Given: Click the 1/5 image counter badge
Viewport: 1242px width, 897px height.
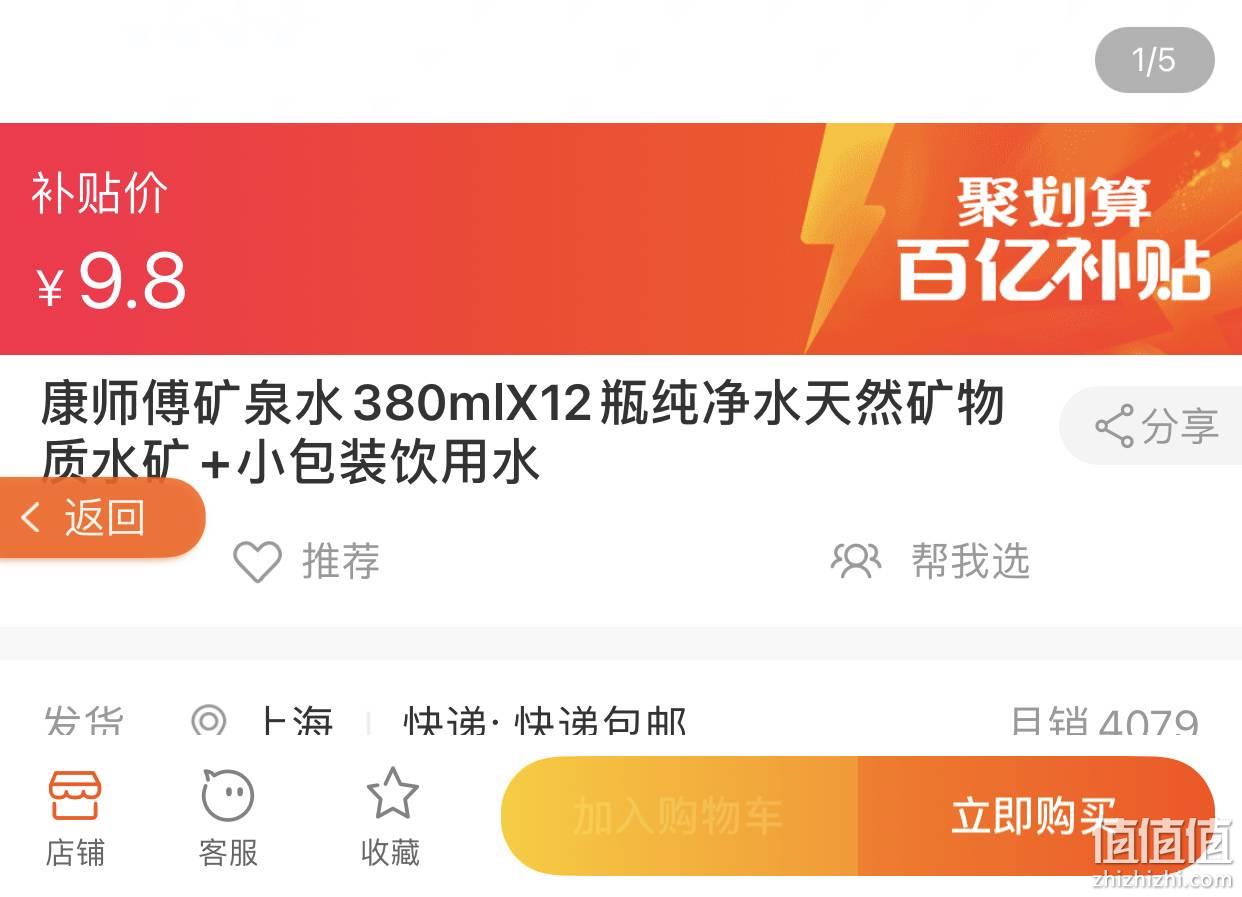Looking at the screenshot, I should [1154, 60].
